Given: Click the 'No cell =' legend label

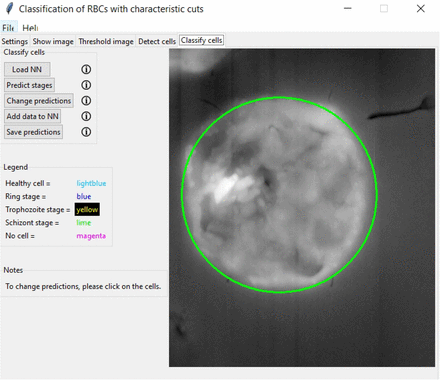Looking at the screenshot, I should point(20,236).
